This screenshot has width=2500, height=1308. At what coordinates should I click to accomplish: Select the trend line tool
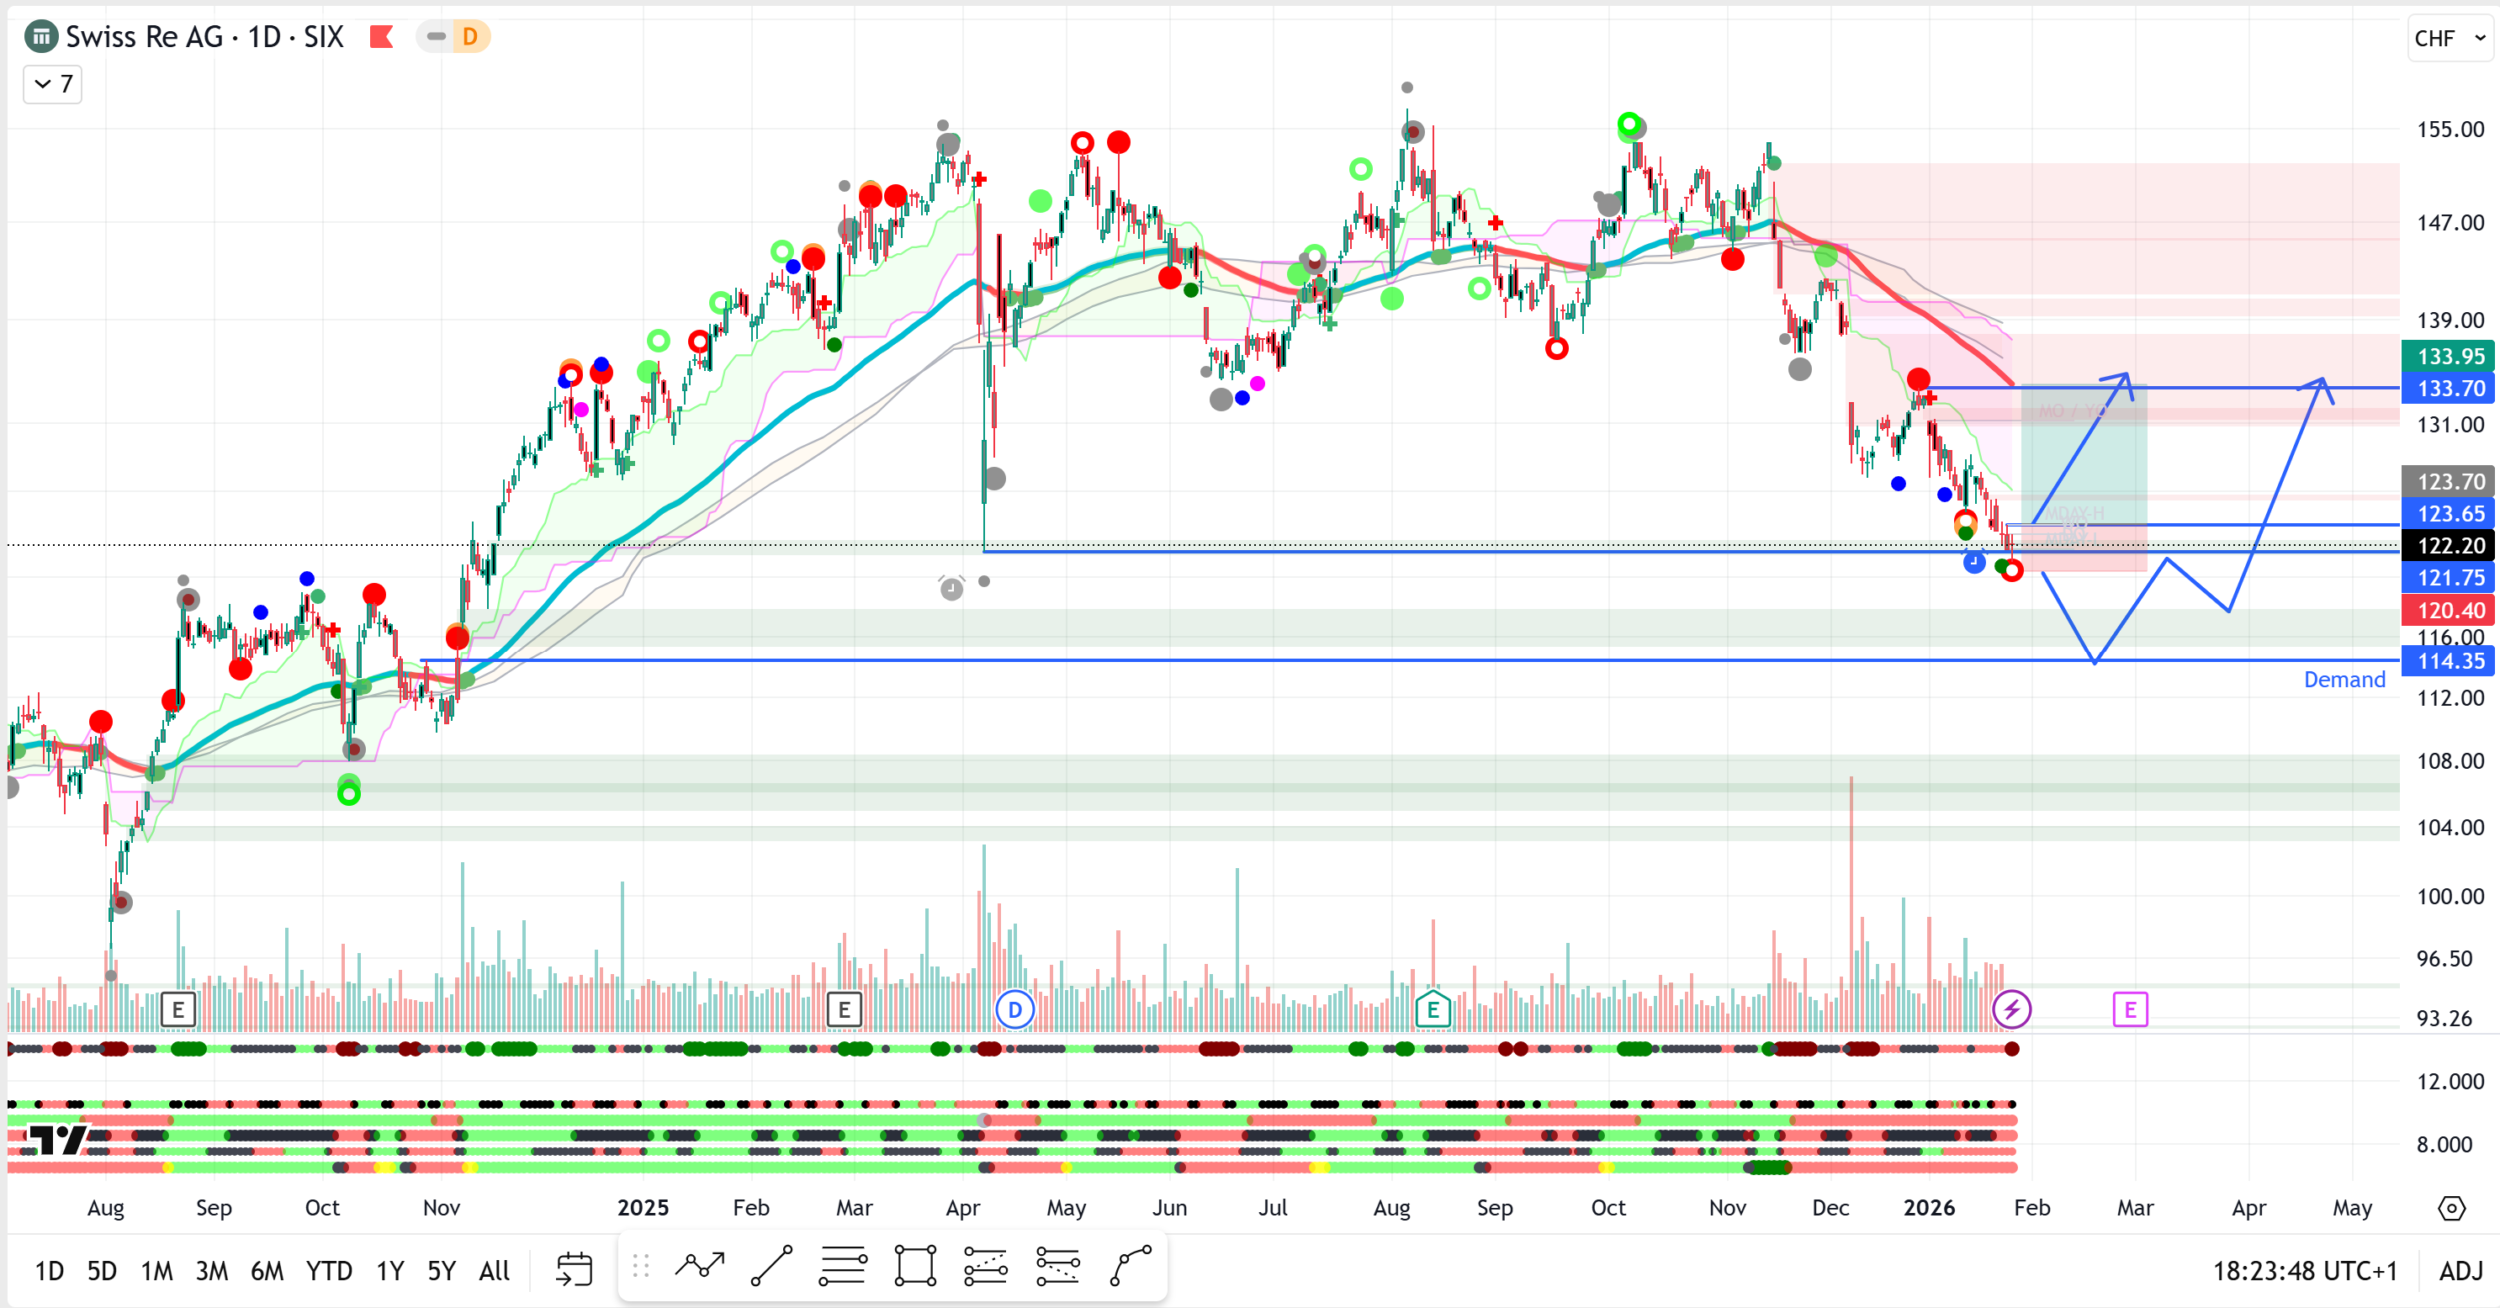pos(771,1267)
